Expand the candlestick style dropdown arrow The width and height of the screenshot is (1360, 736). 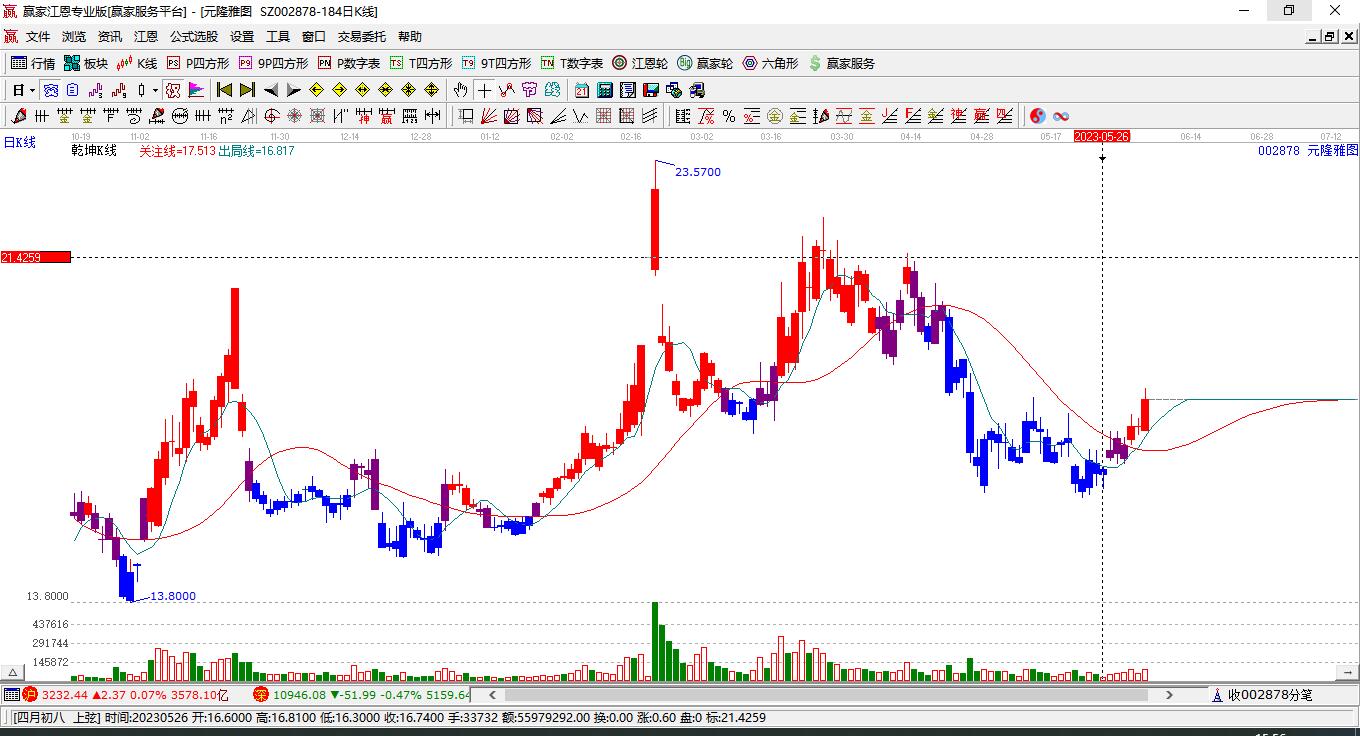tap(154, 90)
